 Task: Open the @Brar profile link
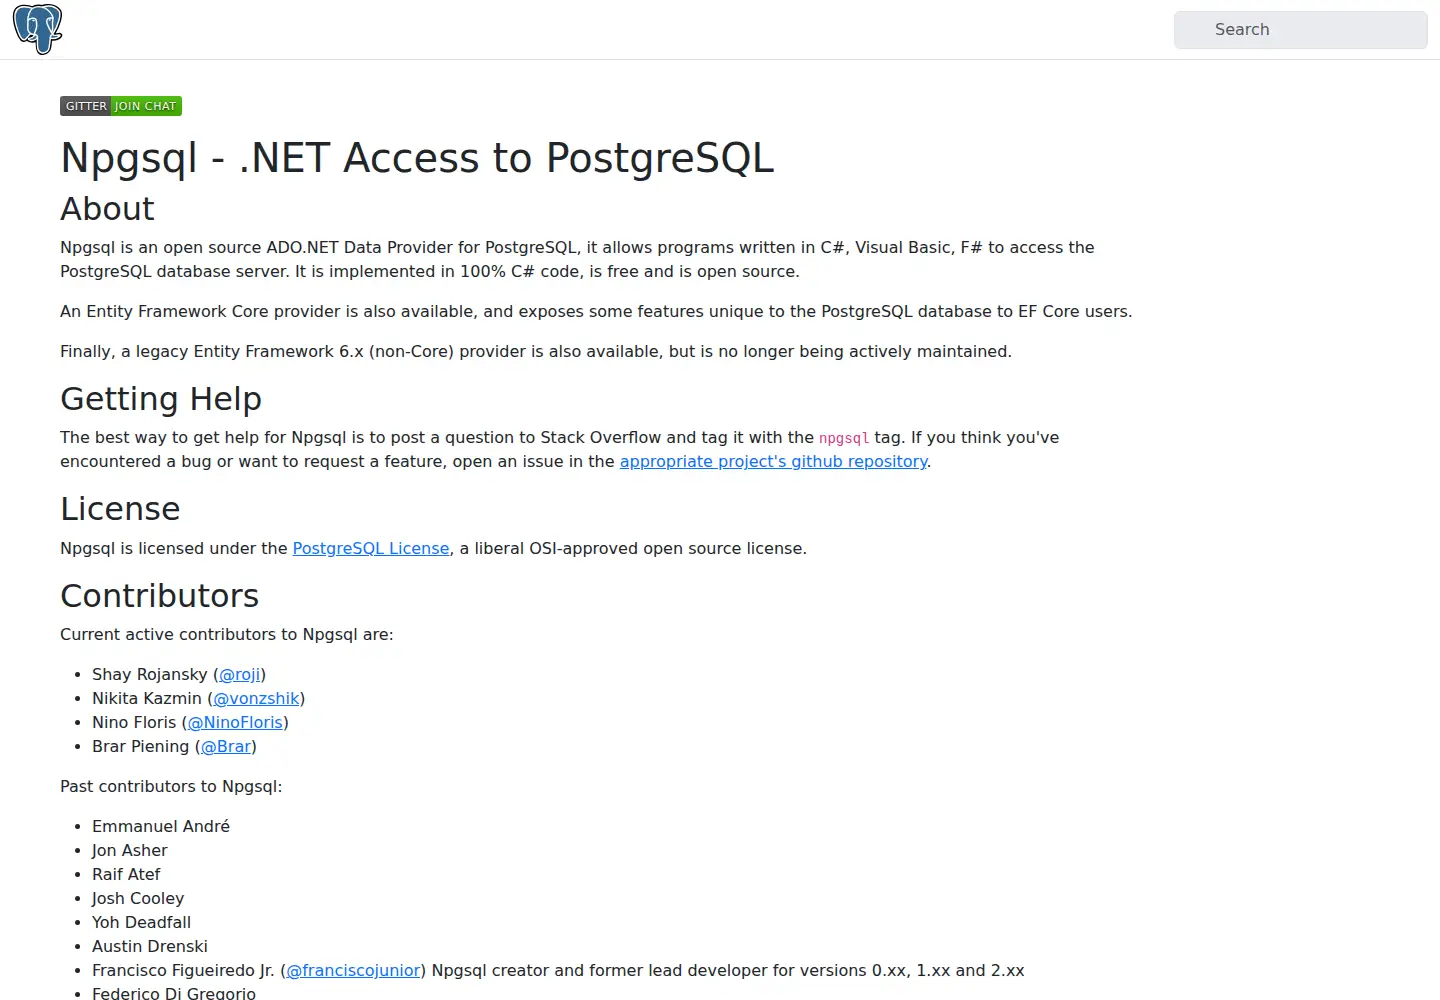226,746
